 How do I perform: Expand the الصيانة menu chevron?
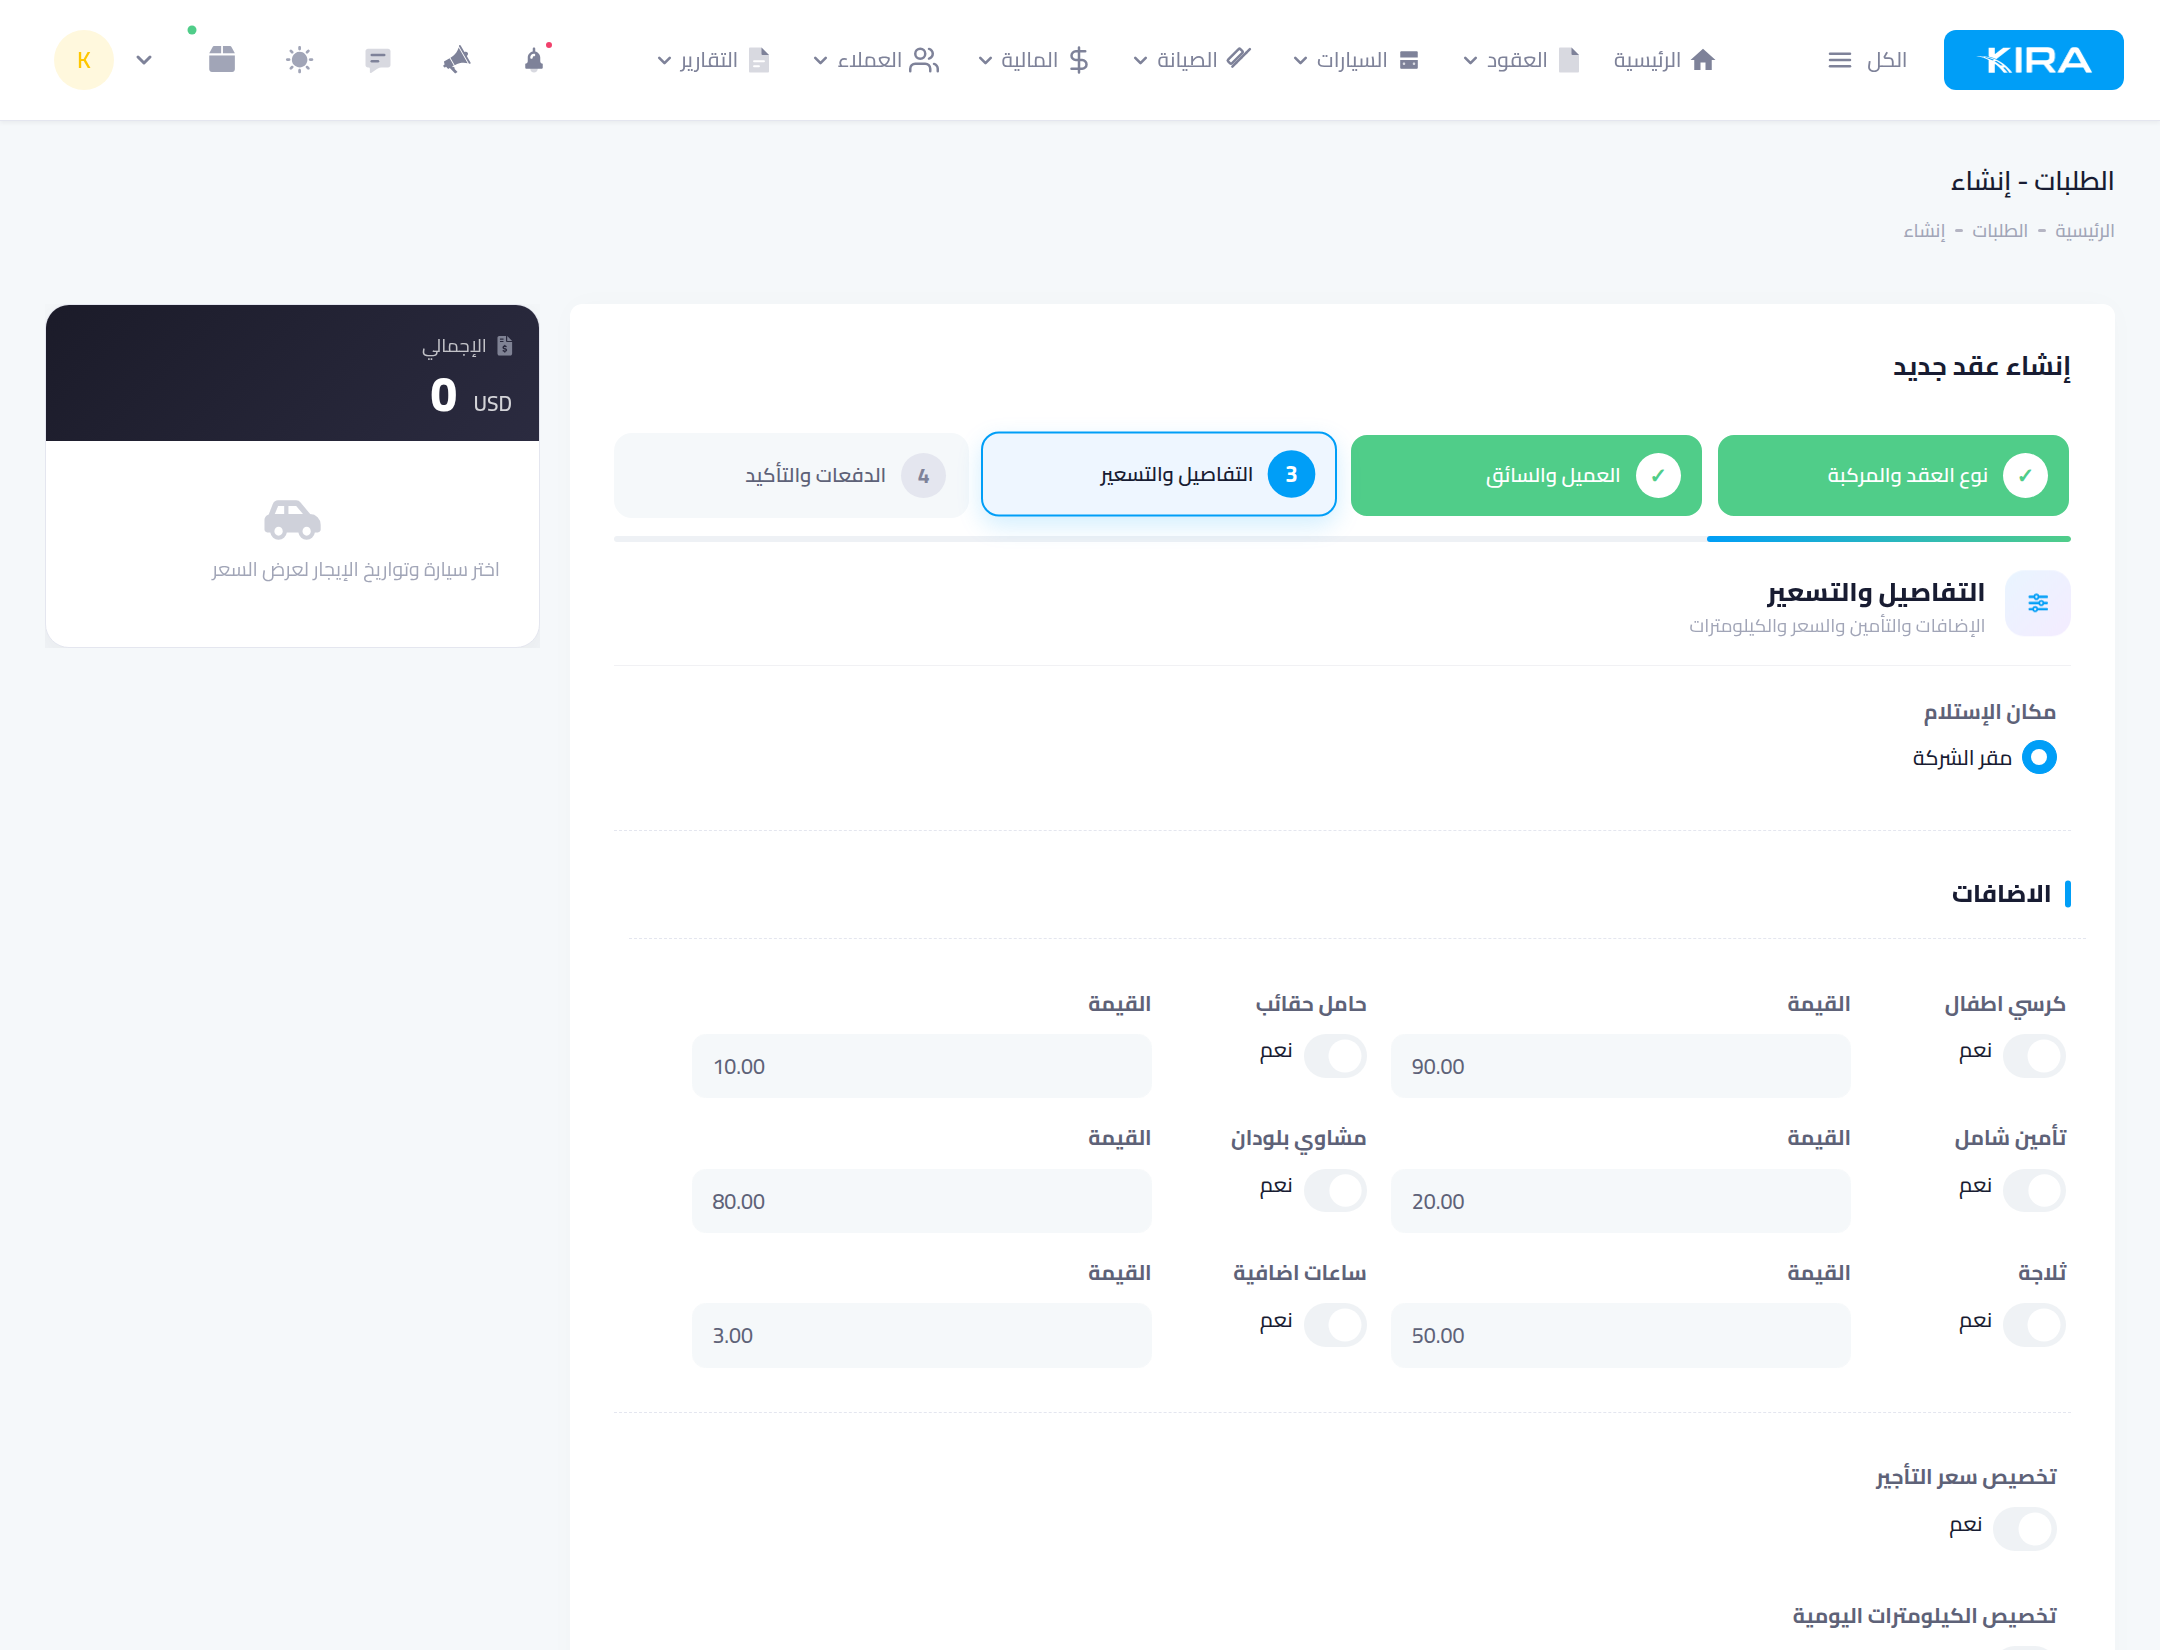(1140, 61)
